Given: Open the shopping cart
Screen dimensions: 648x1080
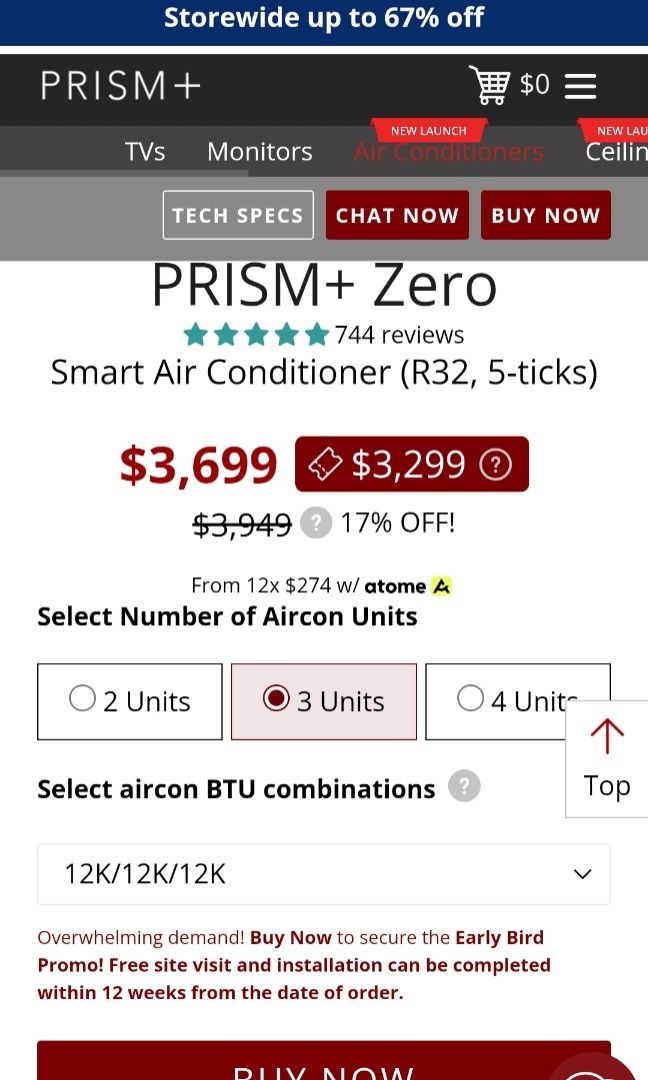Looking at the screenshot, I should pyautogui.click(x=490, y=85).
